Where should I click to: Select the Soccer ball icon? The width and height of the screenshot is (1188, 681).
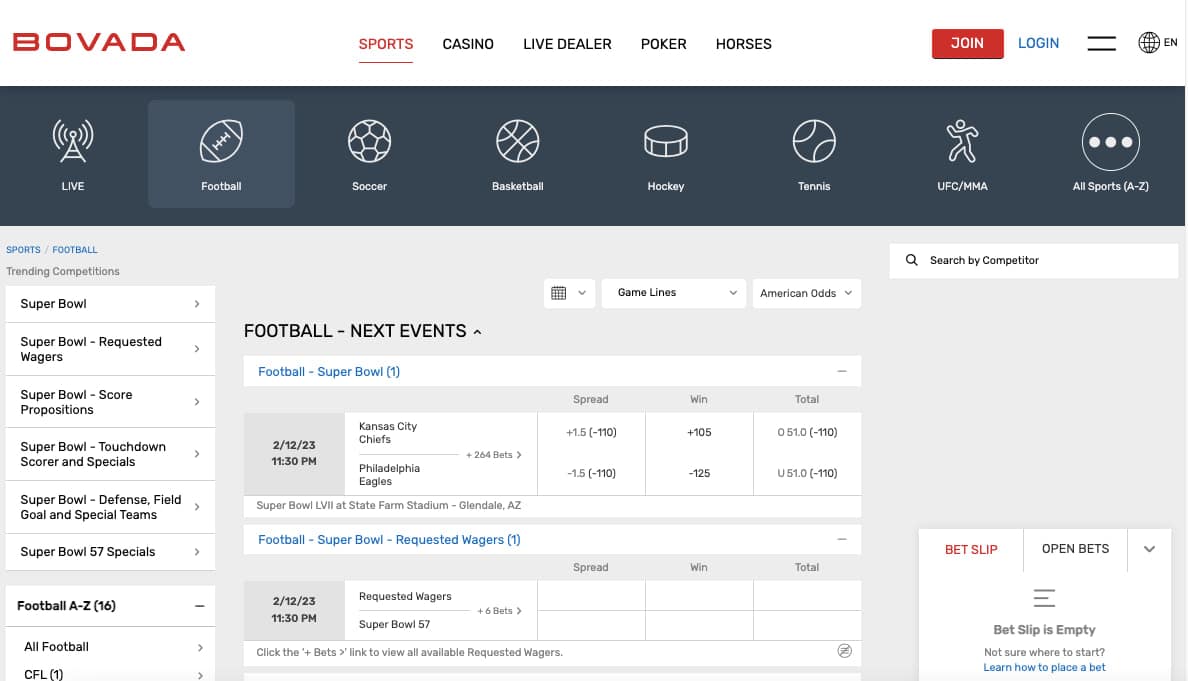pos(370,141)
